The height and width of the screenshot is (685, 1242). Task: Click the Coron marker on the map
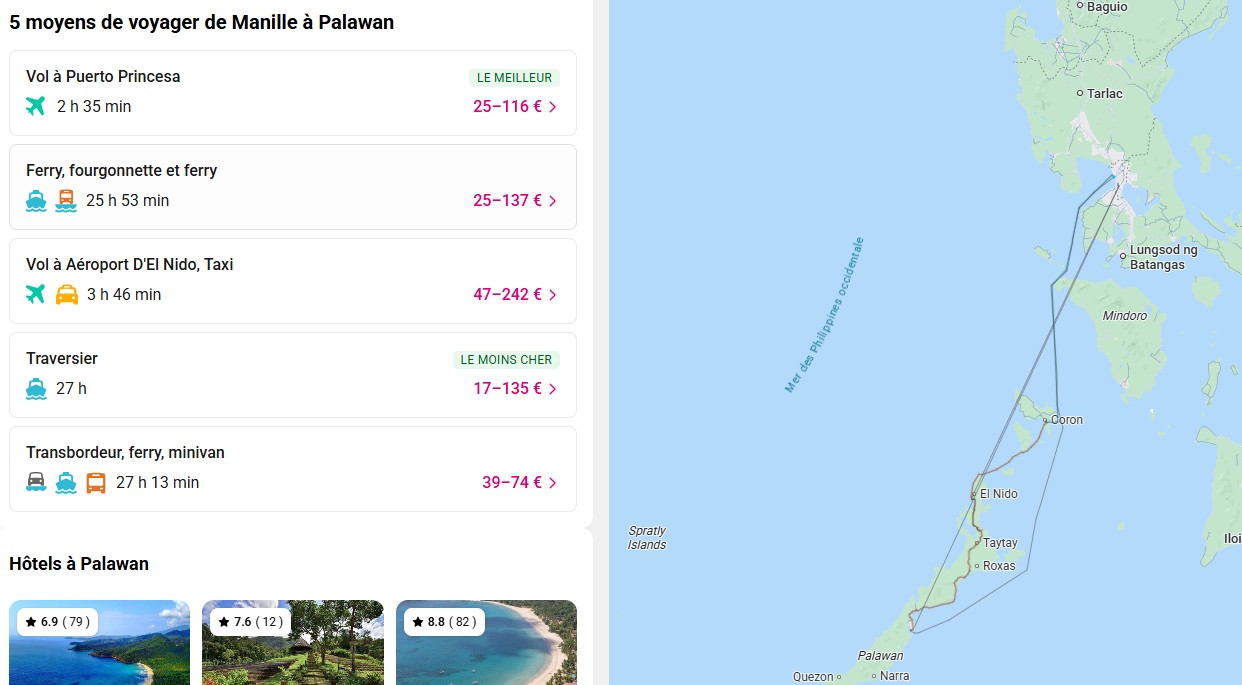[x=1045, y=420]
